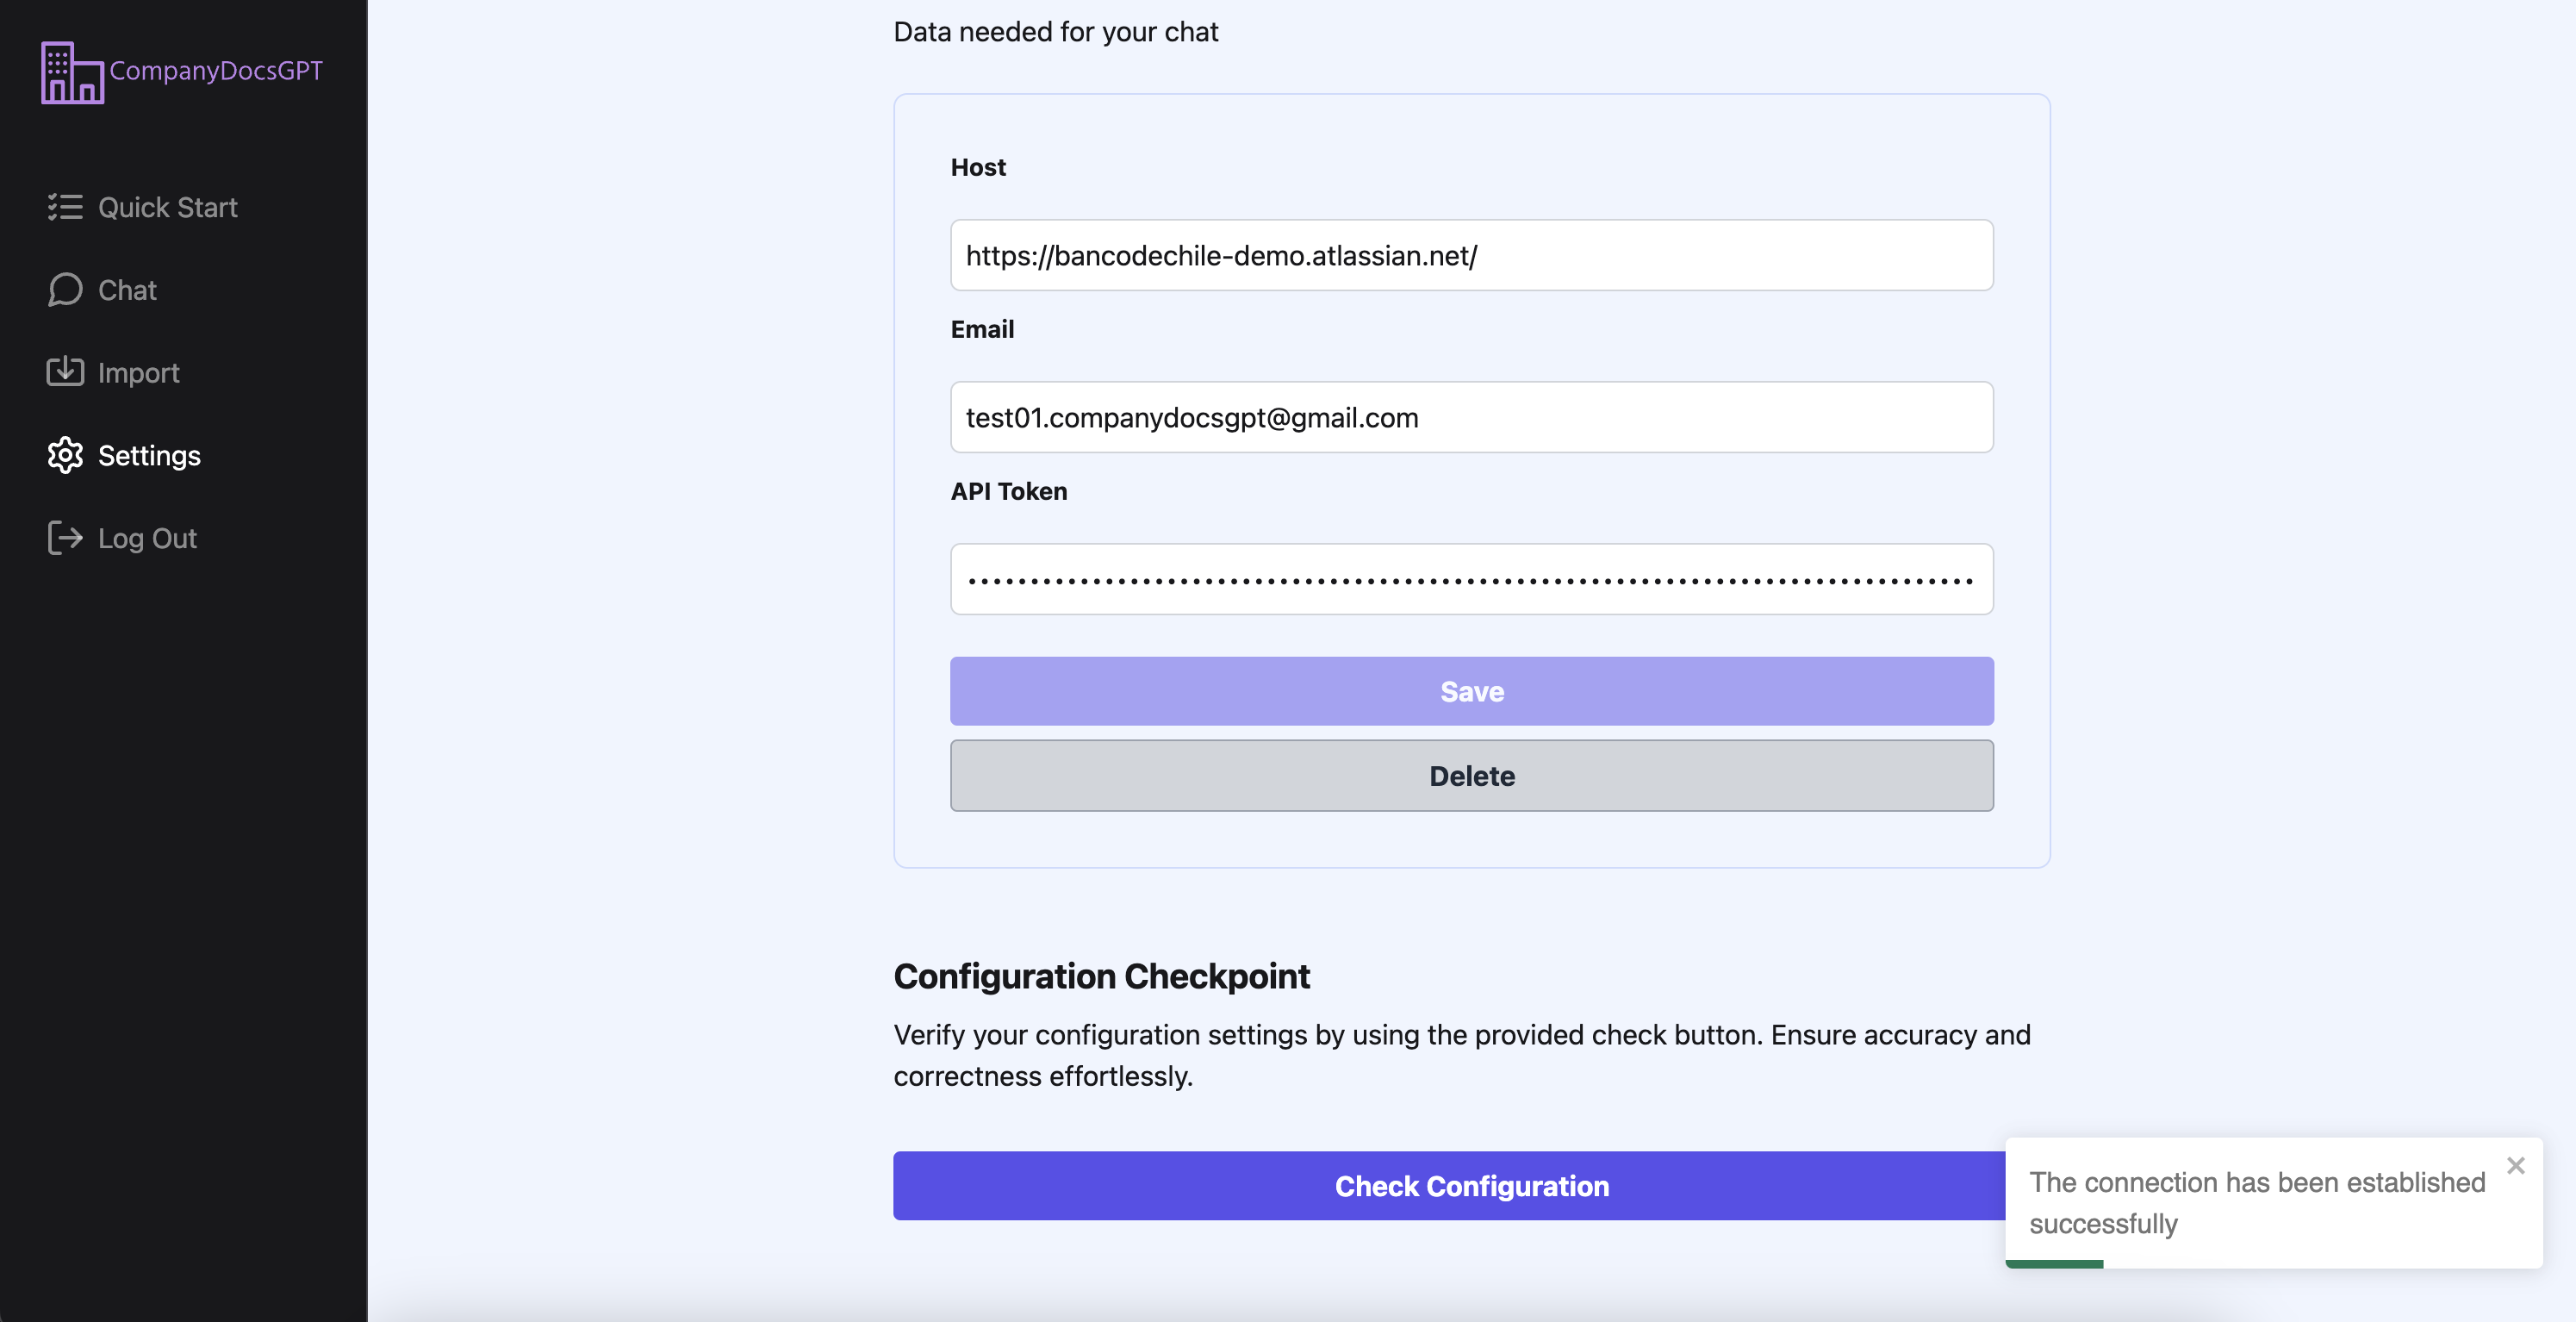The width and height of the screenshot is (2576, 1322).
Task: Focus the Host URL input field
Action: [x=1471, y=256]
